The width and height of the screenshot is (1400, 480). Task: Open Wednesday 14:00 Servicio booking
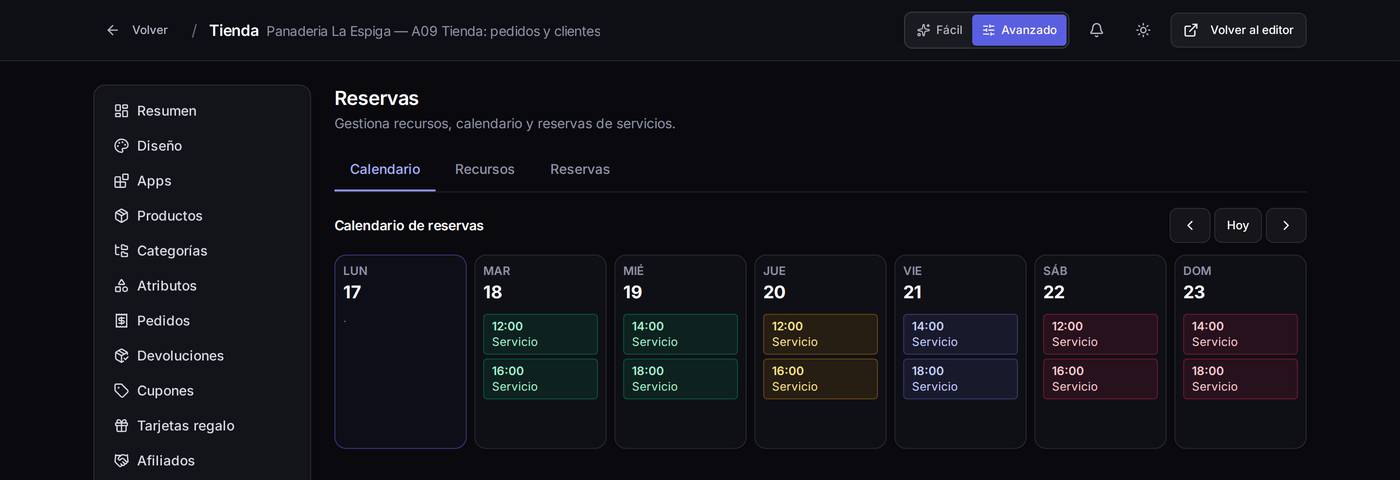680,334
